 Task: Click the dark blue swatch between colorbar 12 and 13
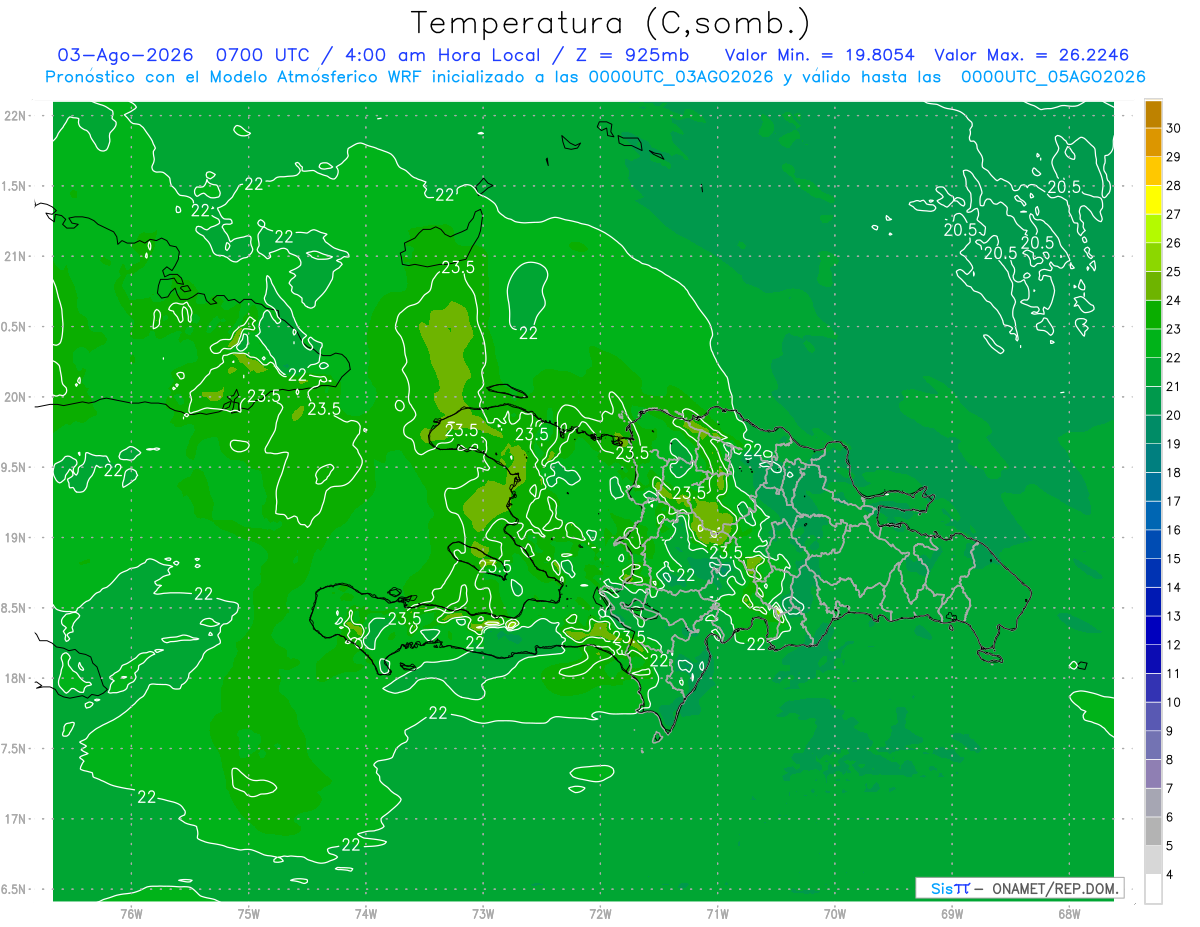tap(1153, 630)
